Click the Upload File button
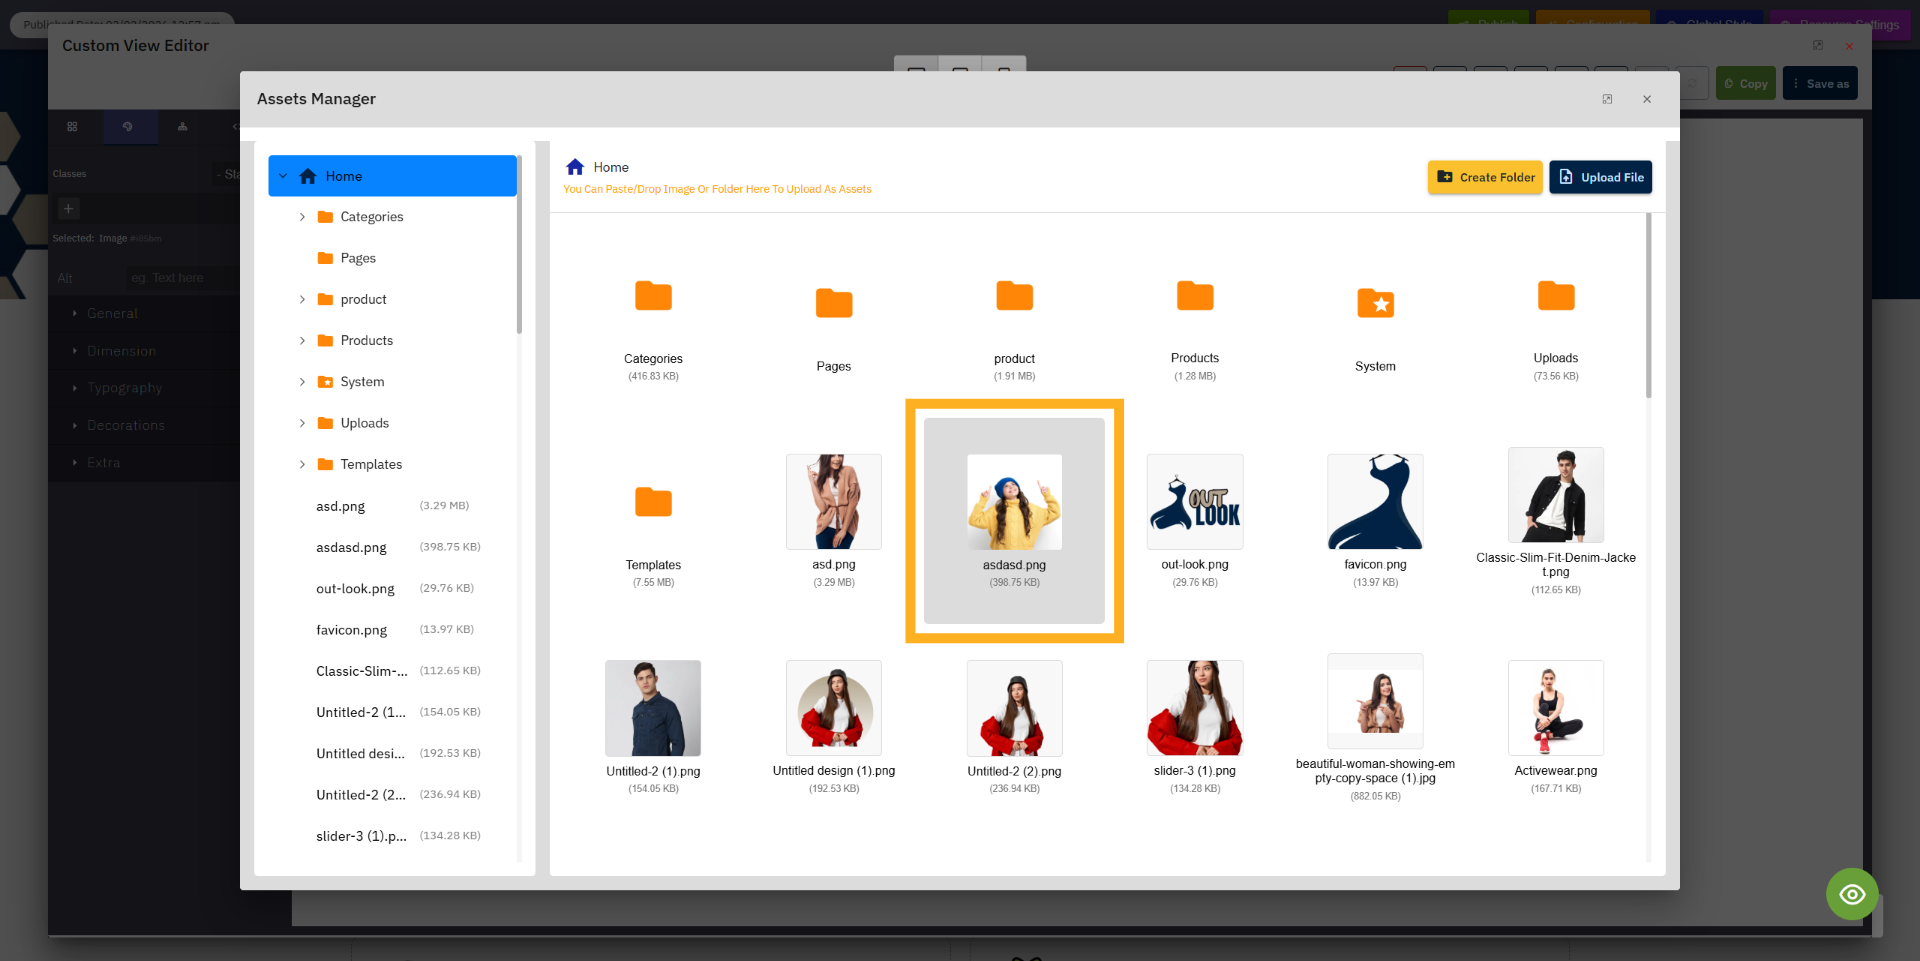The height and width of the screenshot is (961, 1920). (x=1600, y=177)
